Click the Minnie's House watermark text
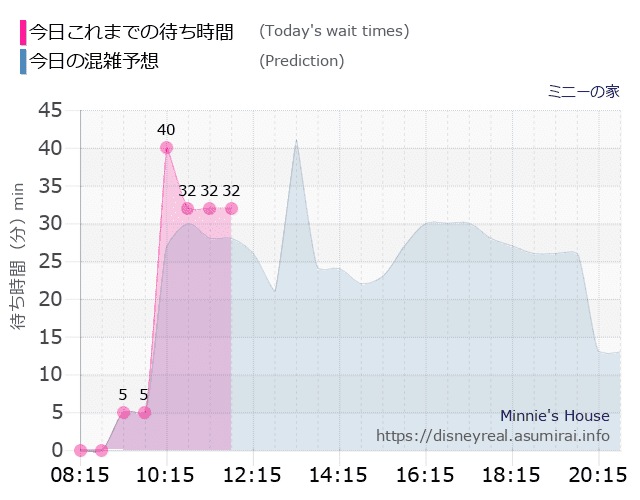Image resolution: width=640 pixels, height=500 pixels. (554, 416)
